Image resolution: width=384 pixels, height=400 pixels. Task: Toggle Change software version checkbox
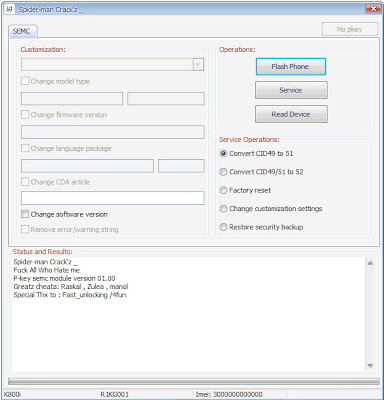point(25,214)
